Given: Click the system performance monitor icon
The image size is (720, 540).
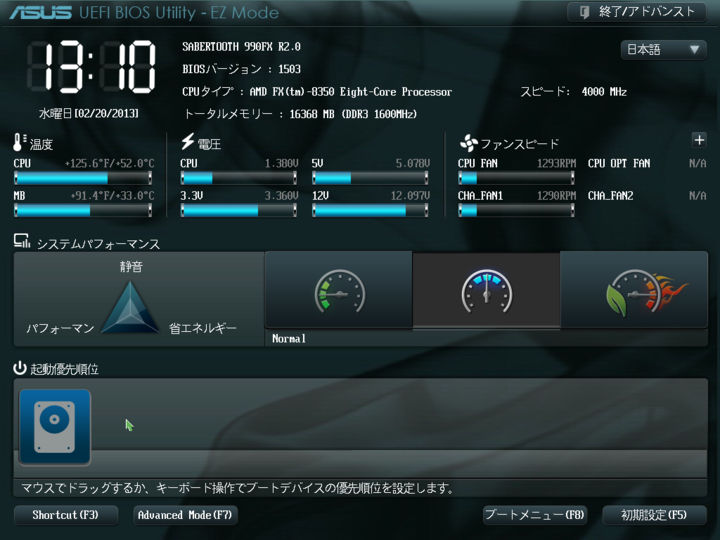Looking at the screenshot, I should pos(22,241).
